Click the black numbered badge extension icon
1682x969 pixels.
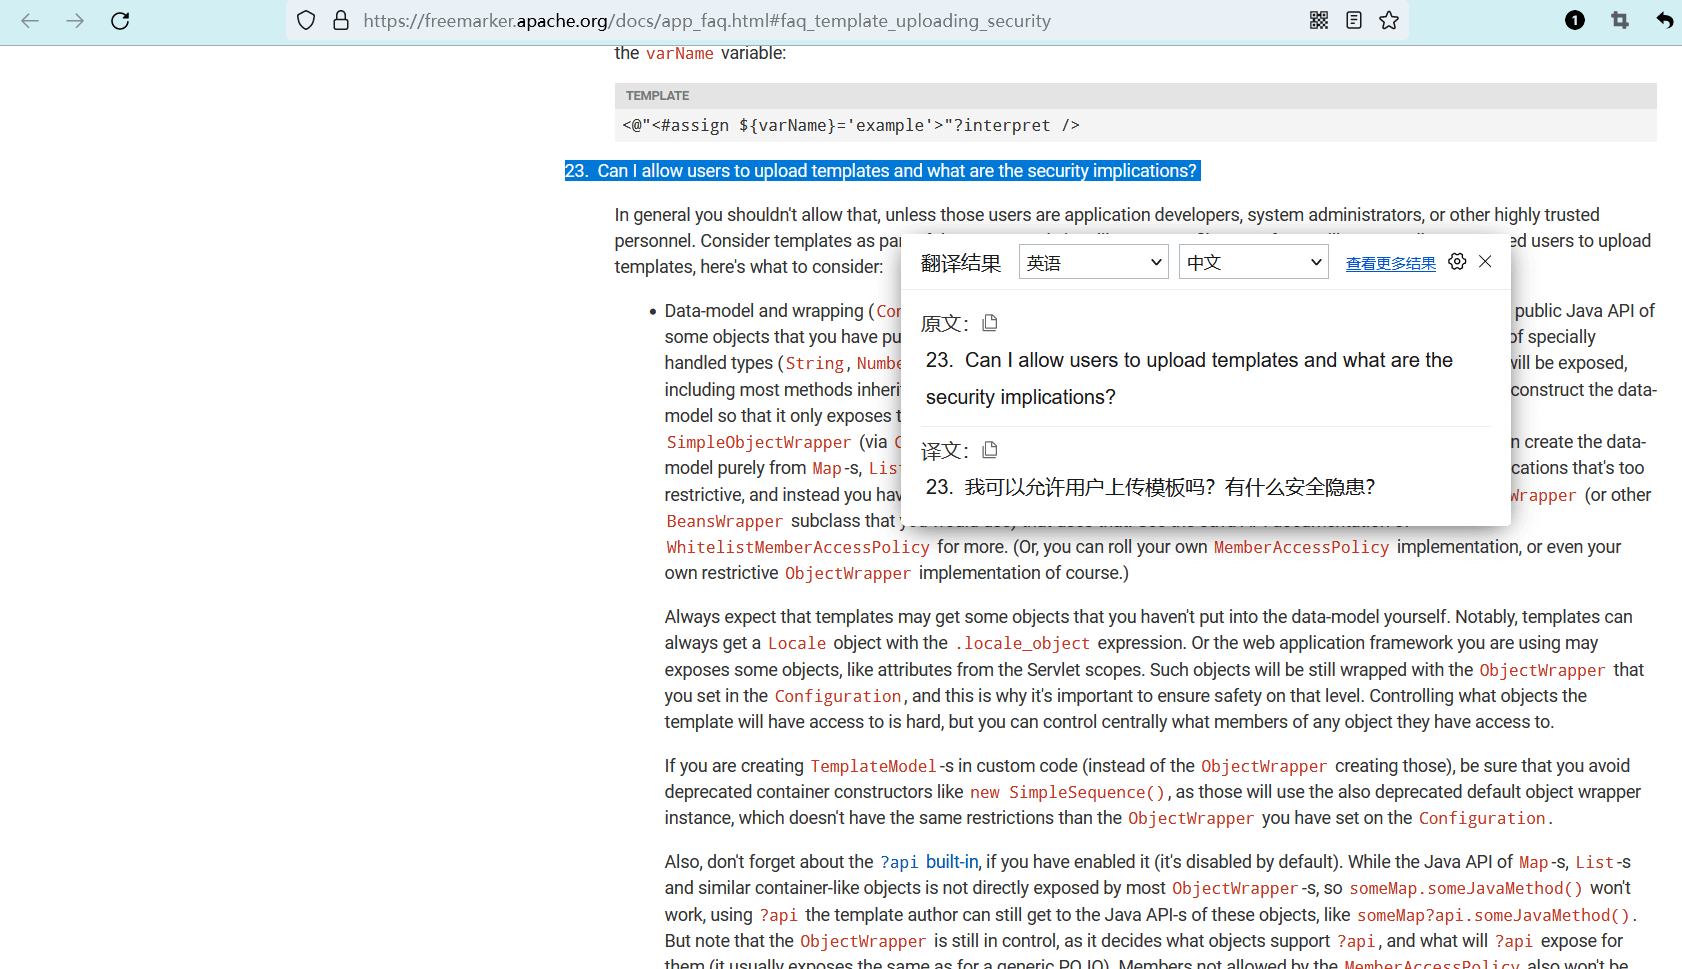tap(1575, 21)
